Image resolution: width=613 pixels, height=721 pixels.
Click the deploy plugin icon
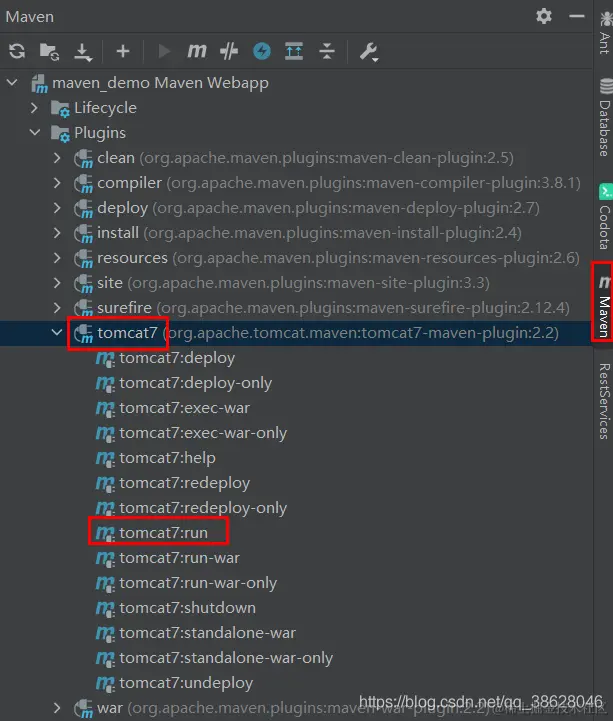pos(84,208)
